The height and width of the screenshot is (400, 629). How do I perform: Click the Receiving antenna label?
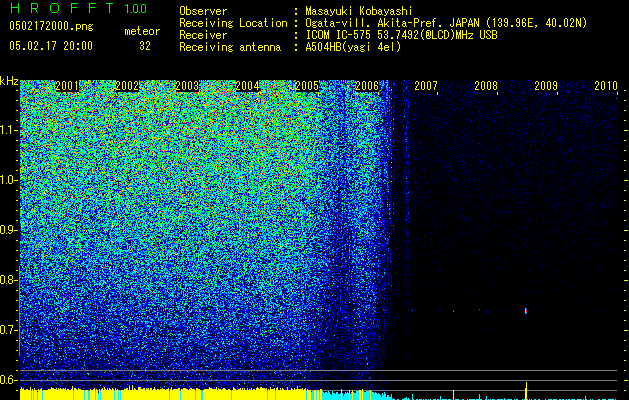point(230,47)
